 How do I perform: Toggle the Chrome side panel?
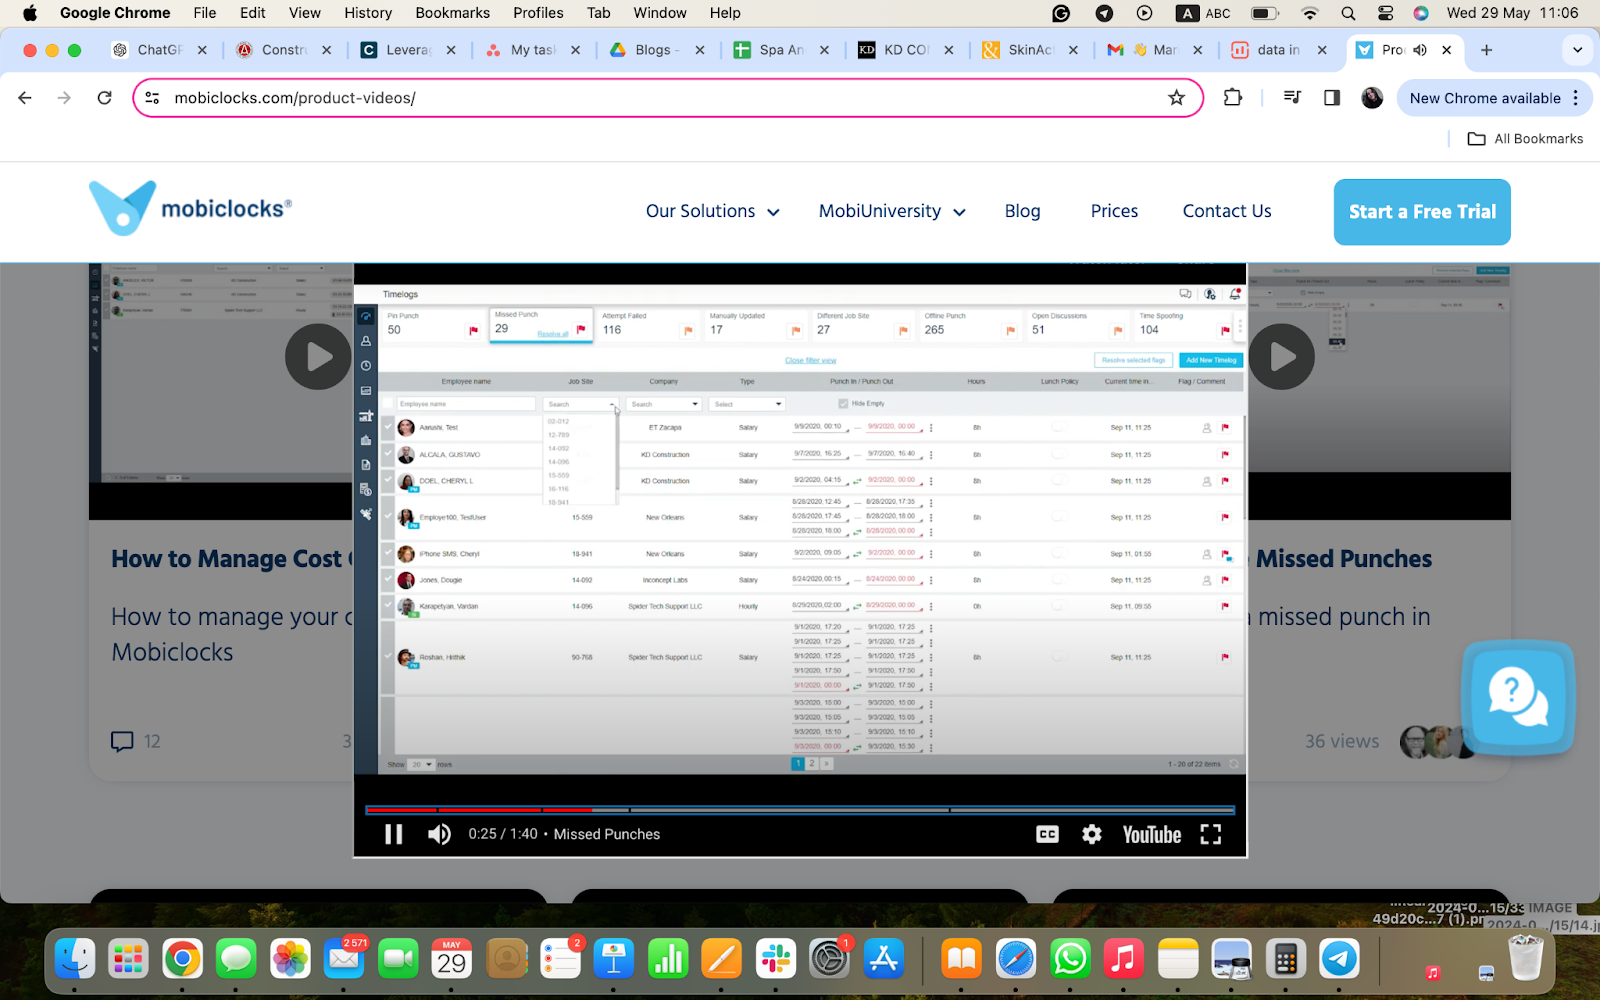point(1332,98)
